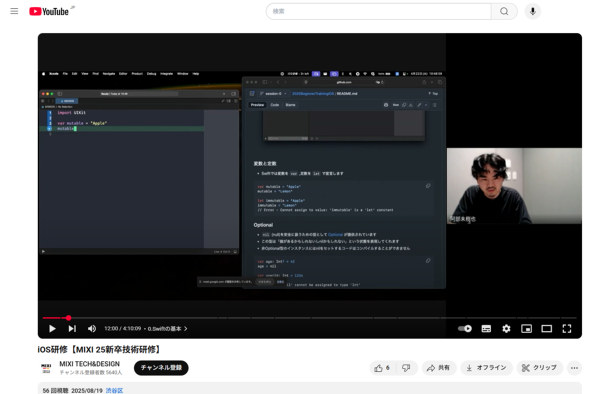Screen dimensions: 590x394
Task: Toggle theater mode
Action: (547, 329)
